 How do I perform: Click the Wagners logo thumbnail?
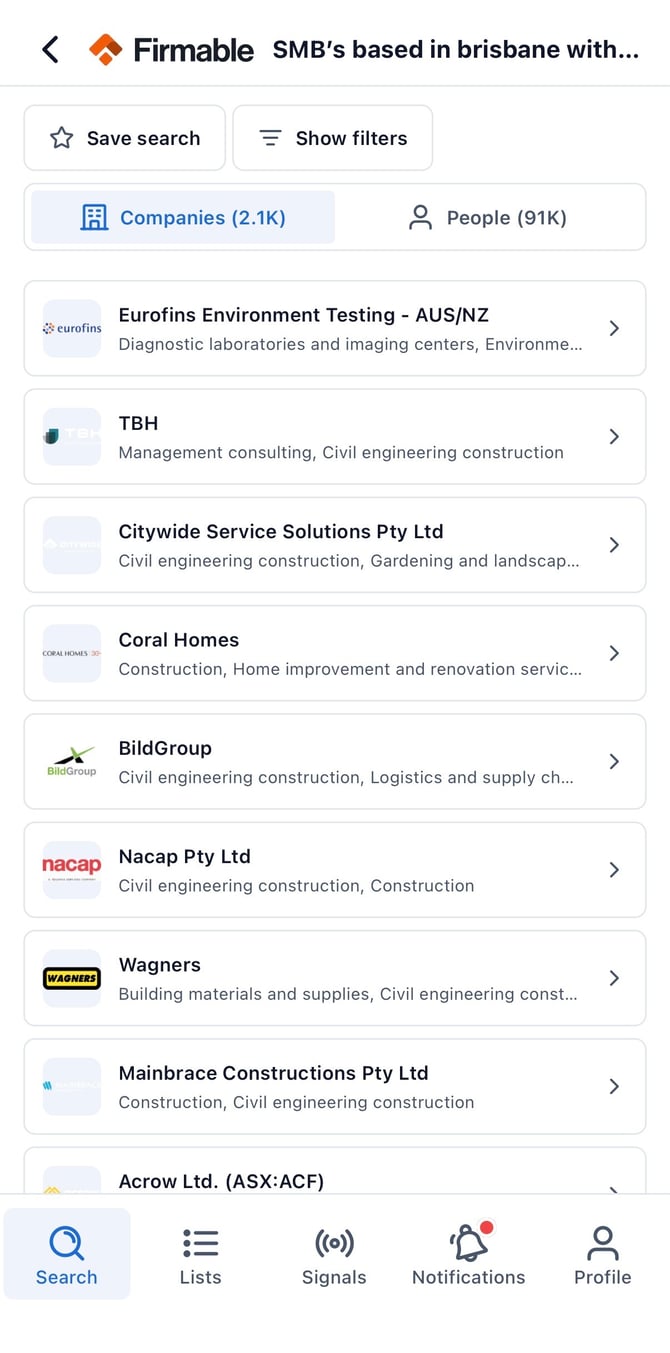[x=72, y=978]
